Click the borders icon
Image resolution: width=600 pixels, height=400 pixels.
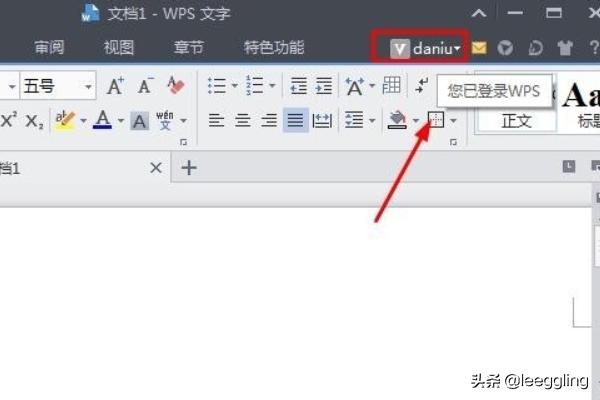coord(436,120)
